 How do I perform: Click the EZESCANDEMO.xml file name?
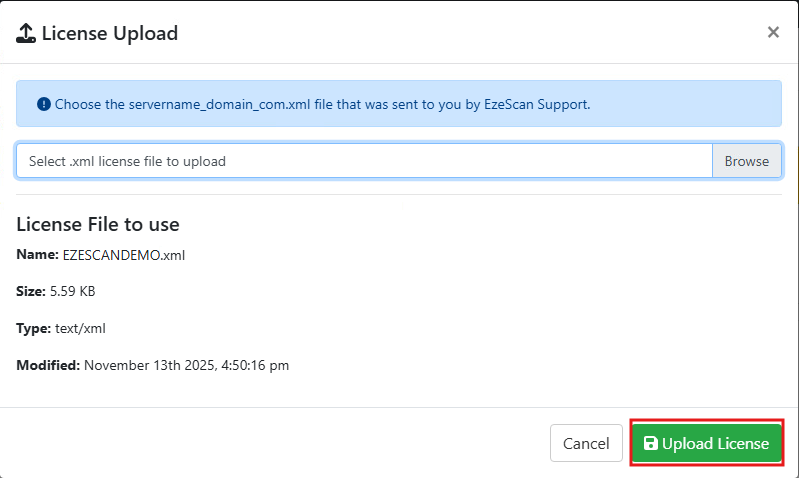pyautogui.click(x=124, y=255)
